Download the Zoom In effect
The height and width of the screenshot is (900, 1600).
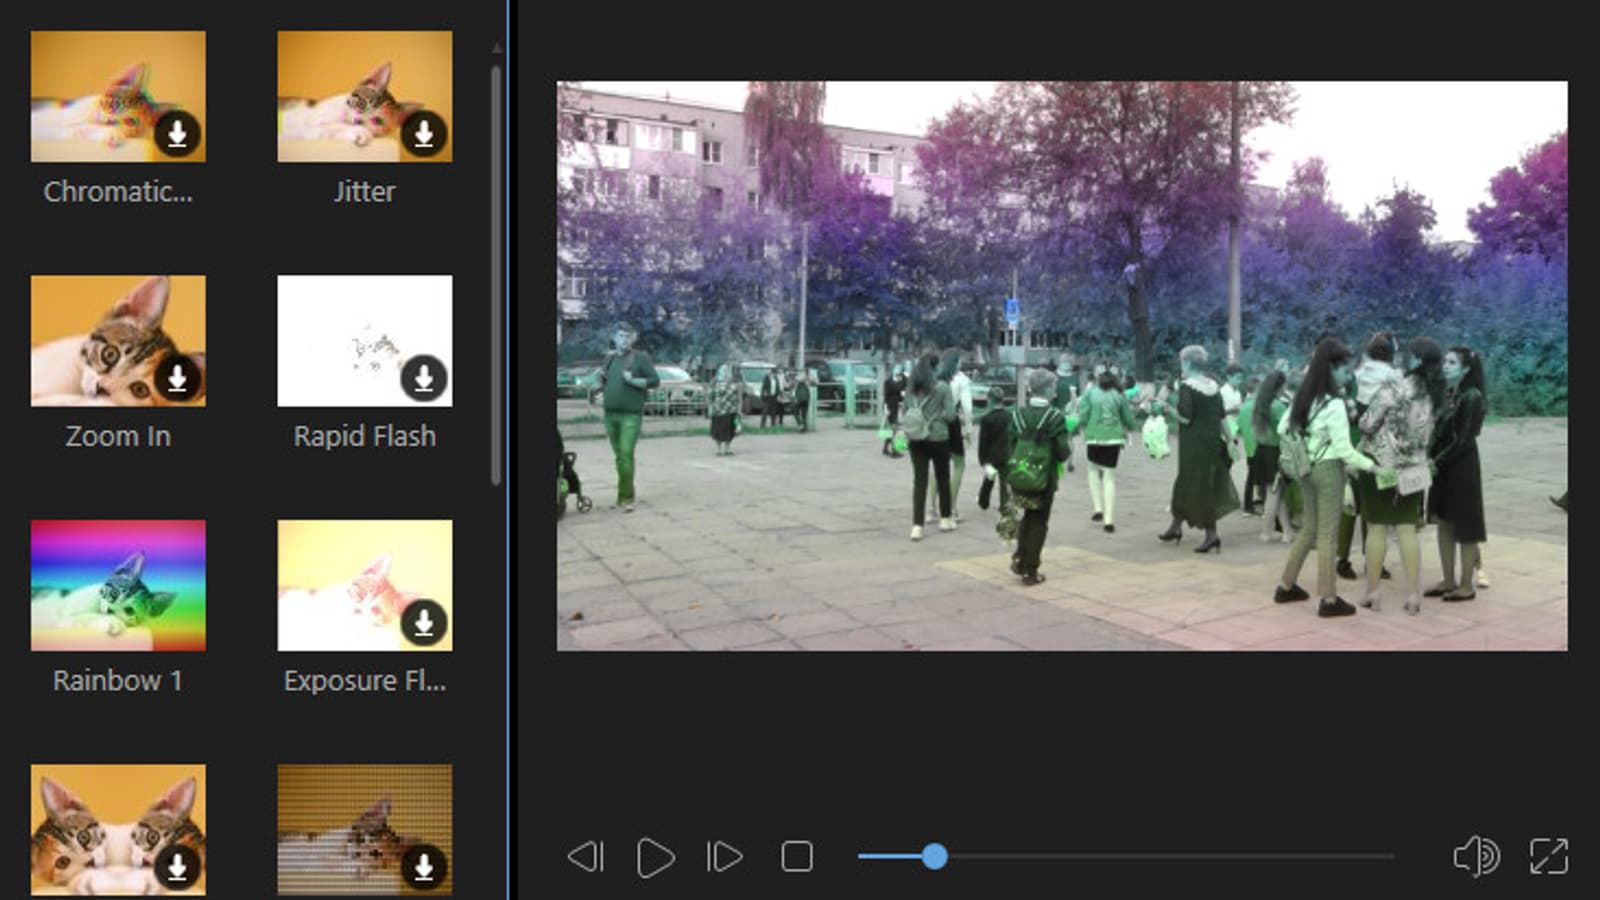click(x=177, y=378)
